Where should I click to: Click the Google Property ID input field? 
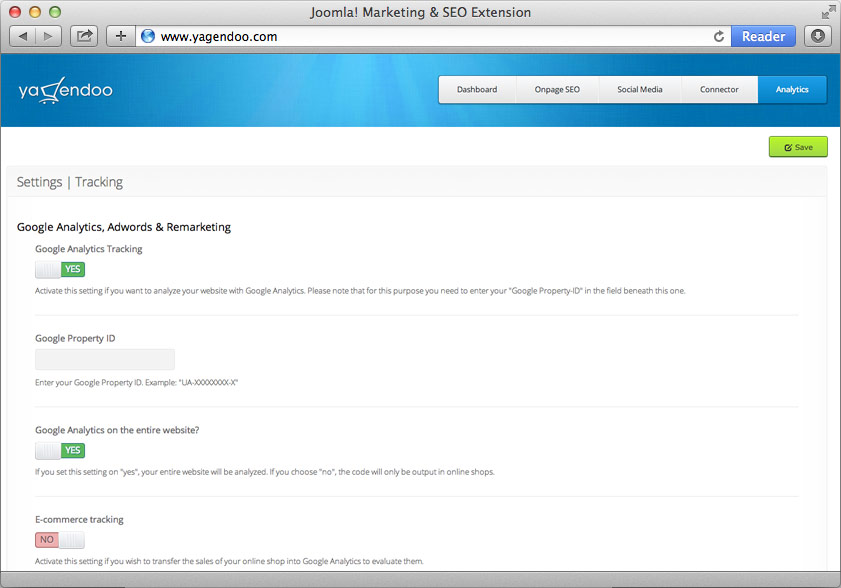click(105, 359)
